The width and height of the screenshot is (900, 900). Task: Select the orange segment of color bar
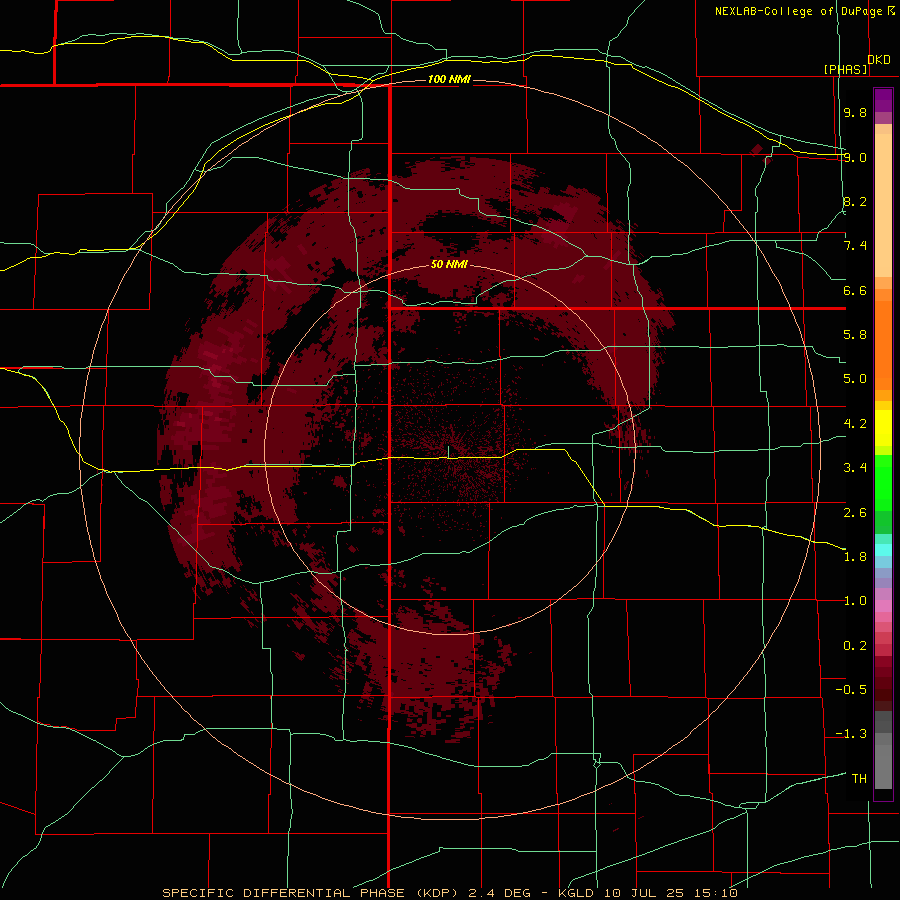tap(883, 345)
